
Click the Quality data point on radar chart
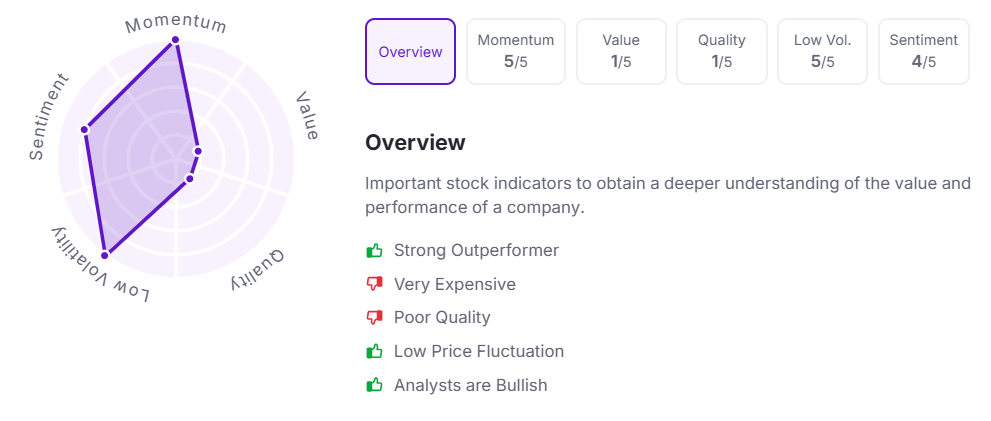189,179
